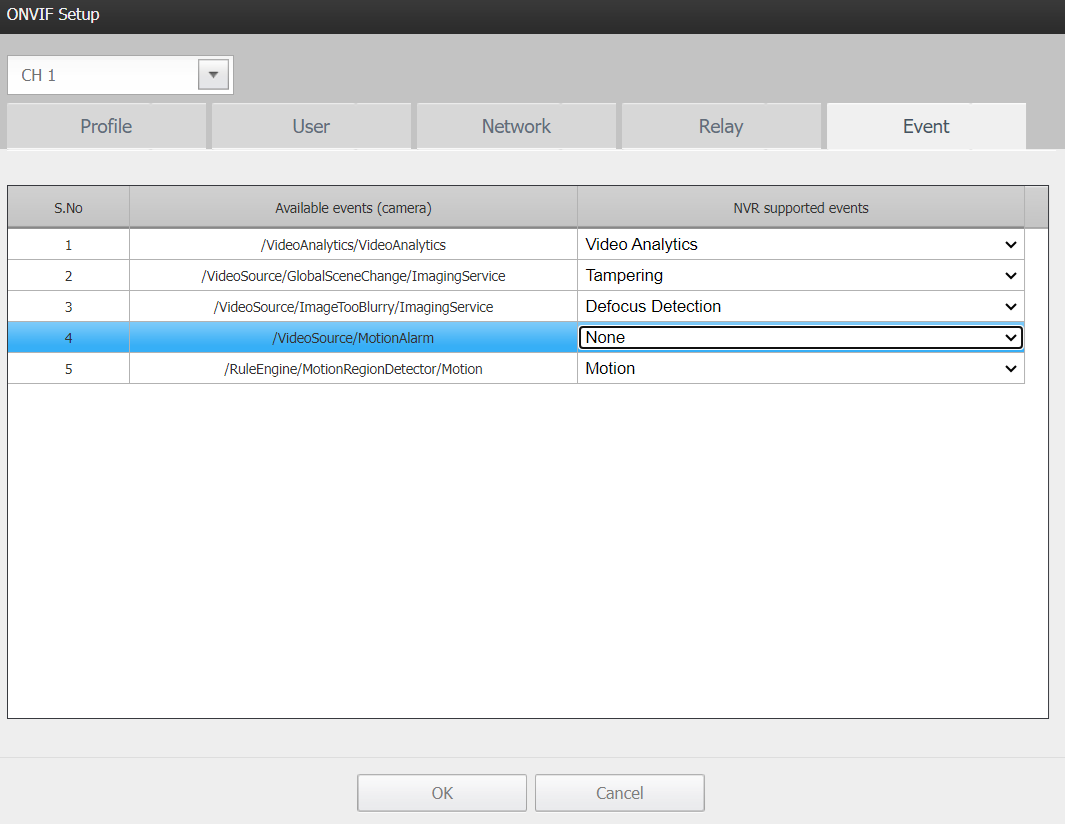This screenshot has height=824, width=1065.
Task: Open the Network tab
Action: pos(516,126)
